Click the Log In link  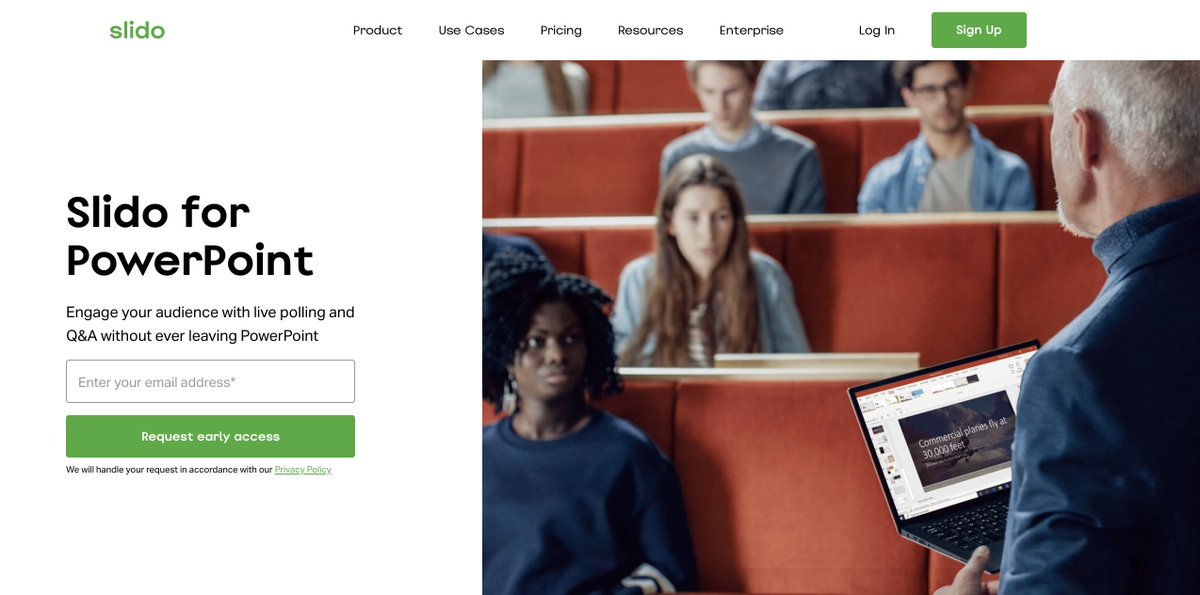point(876,30)
